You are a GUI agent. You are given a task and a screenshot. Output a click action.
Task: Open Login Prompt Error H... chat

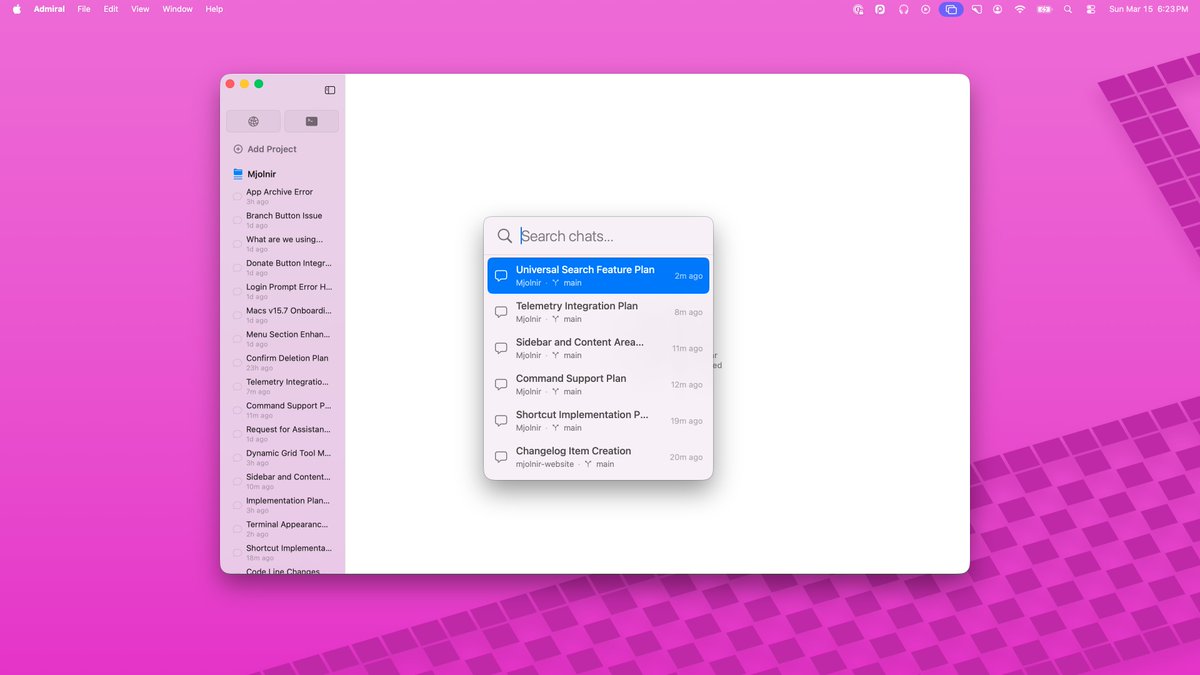tap(283, 291)
